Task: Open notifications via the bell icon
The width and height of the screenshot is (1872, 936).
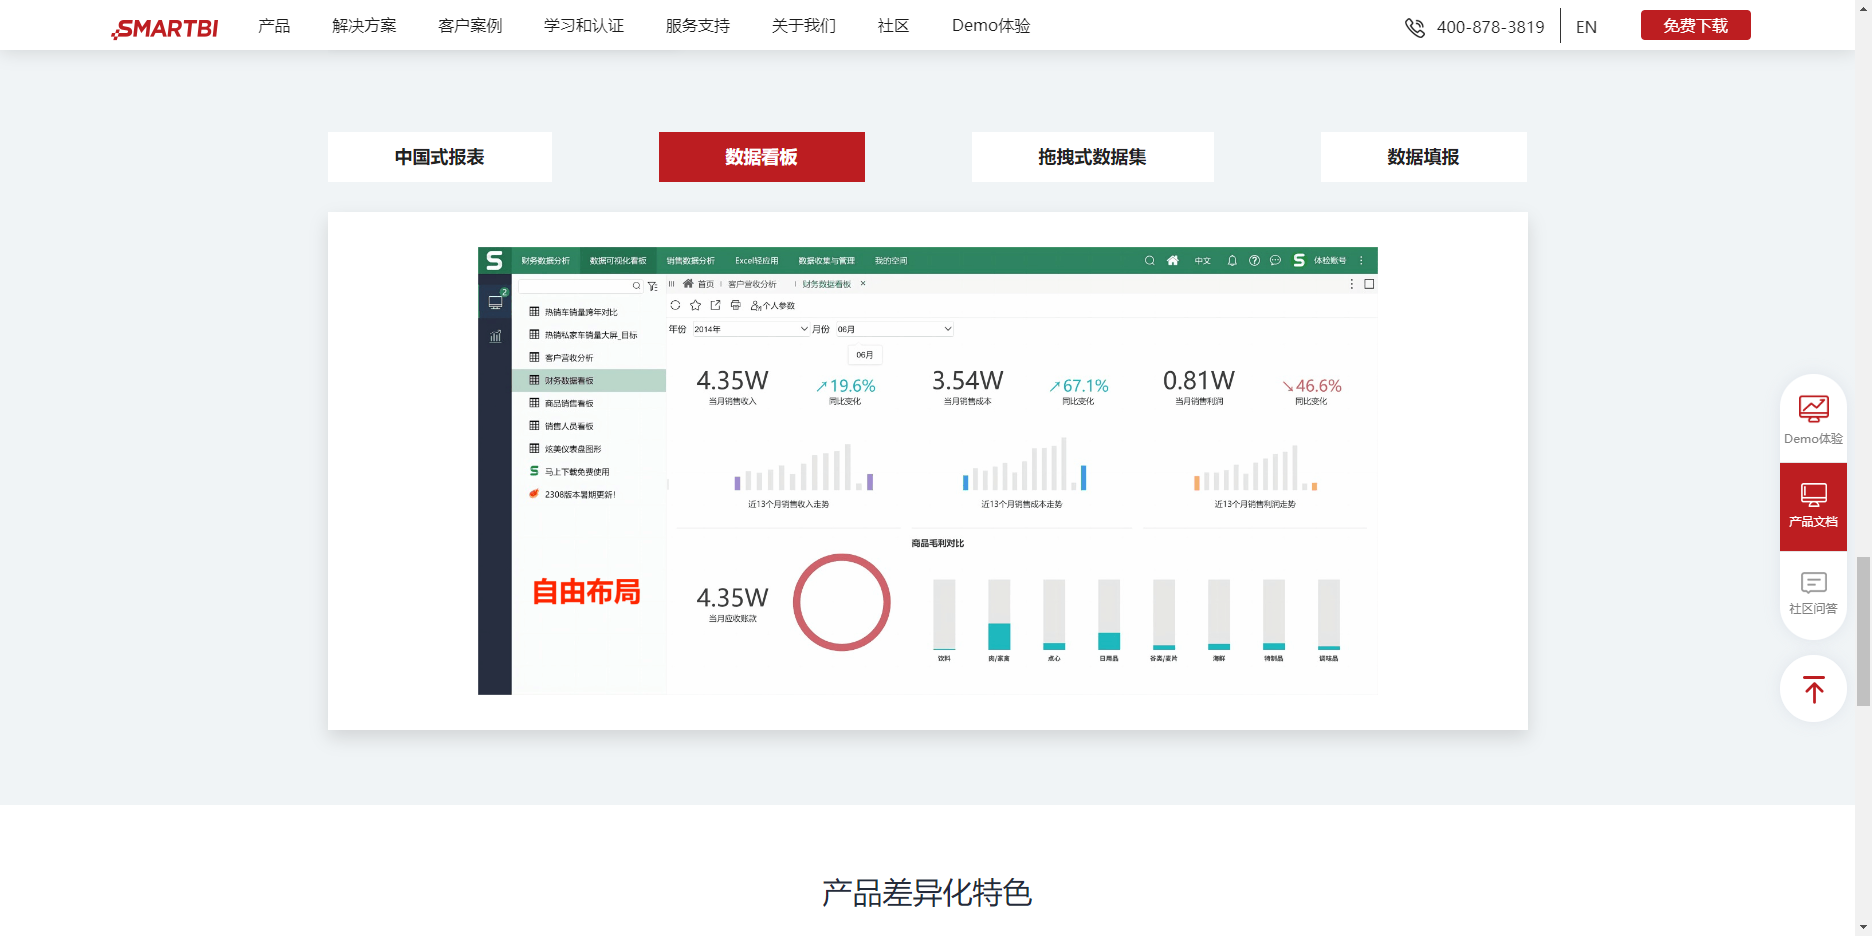Action: [1232, 261]
